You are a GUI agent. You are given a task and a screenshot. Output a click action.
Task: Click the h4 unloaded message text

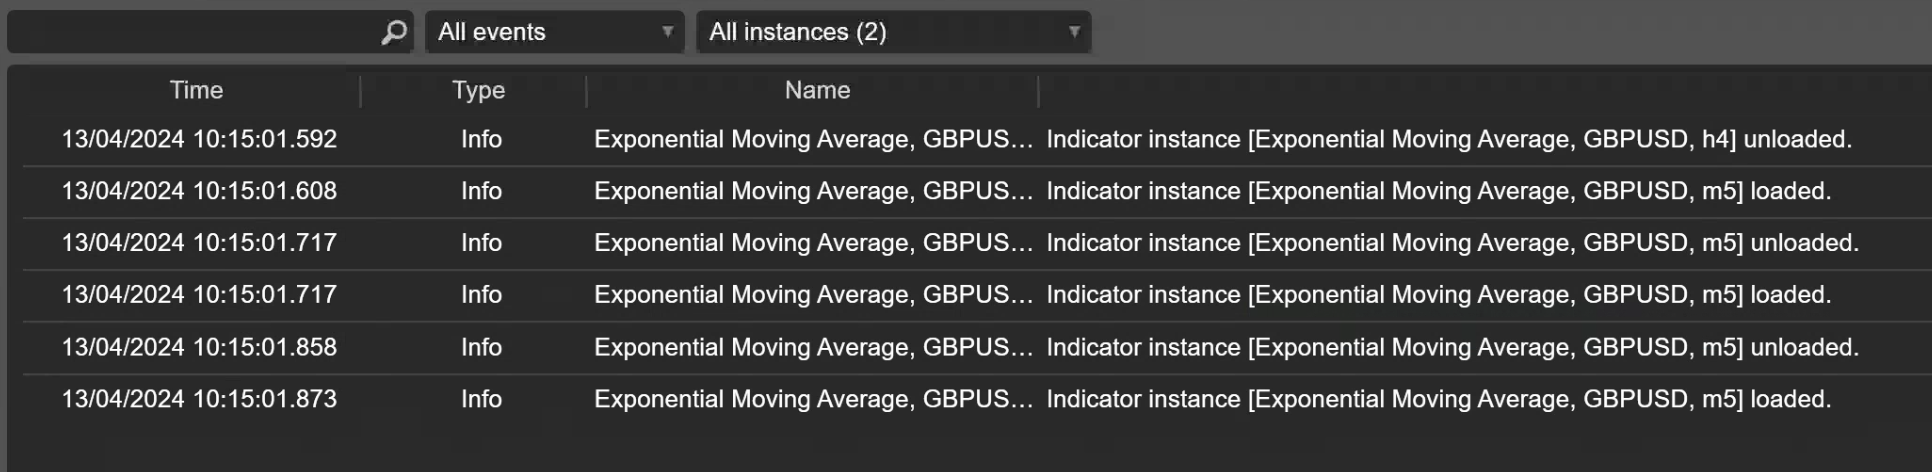click(1449, 139)
